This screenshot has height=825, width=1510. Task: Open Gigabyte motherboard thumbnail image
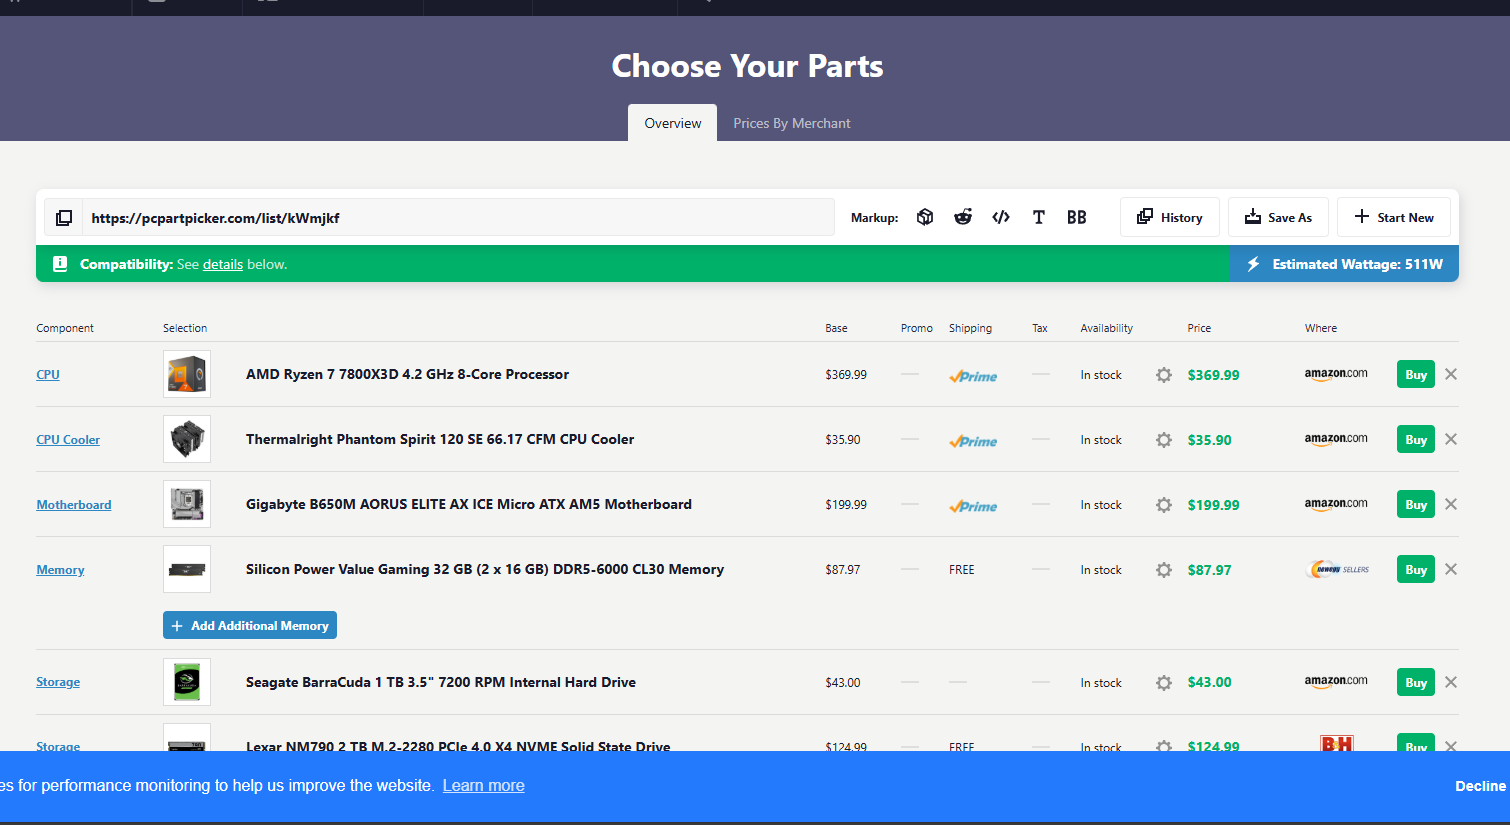pyautogui.click(x=187, y=504)
